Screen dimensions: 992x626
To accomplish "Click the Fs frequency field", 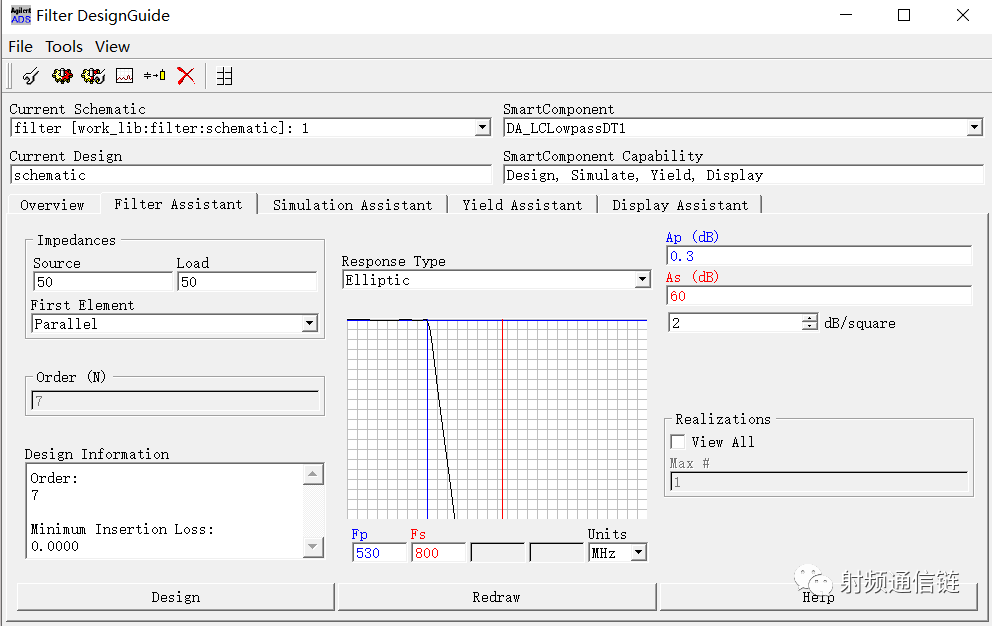I will 438,553.
